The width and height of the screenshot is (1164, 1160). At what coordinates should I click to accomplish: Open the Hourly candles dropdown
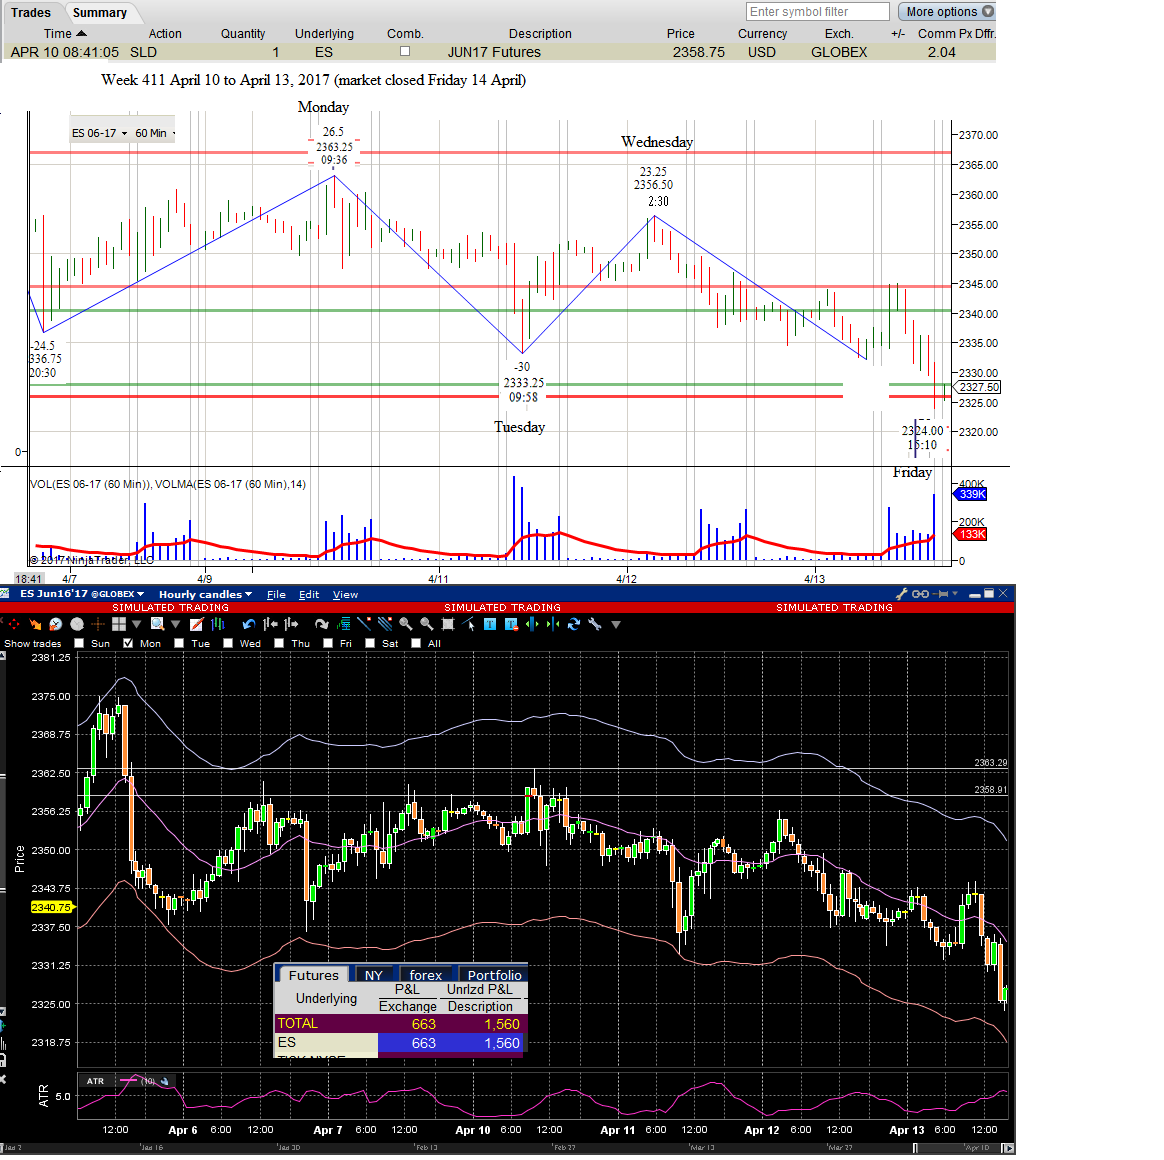click(x=206, y=594)
